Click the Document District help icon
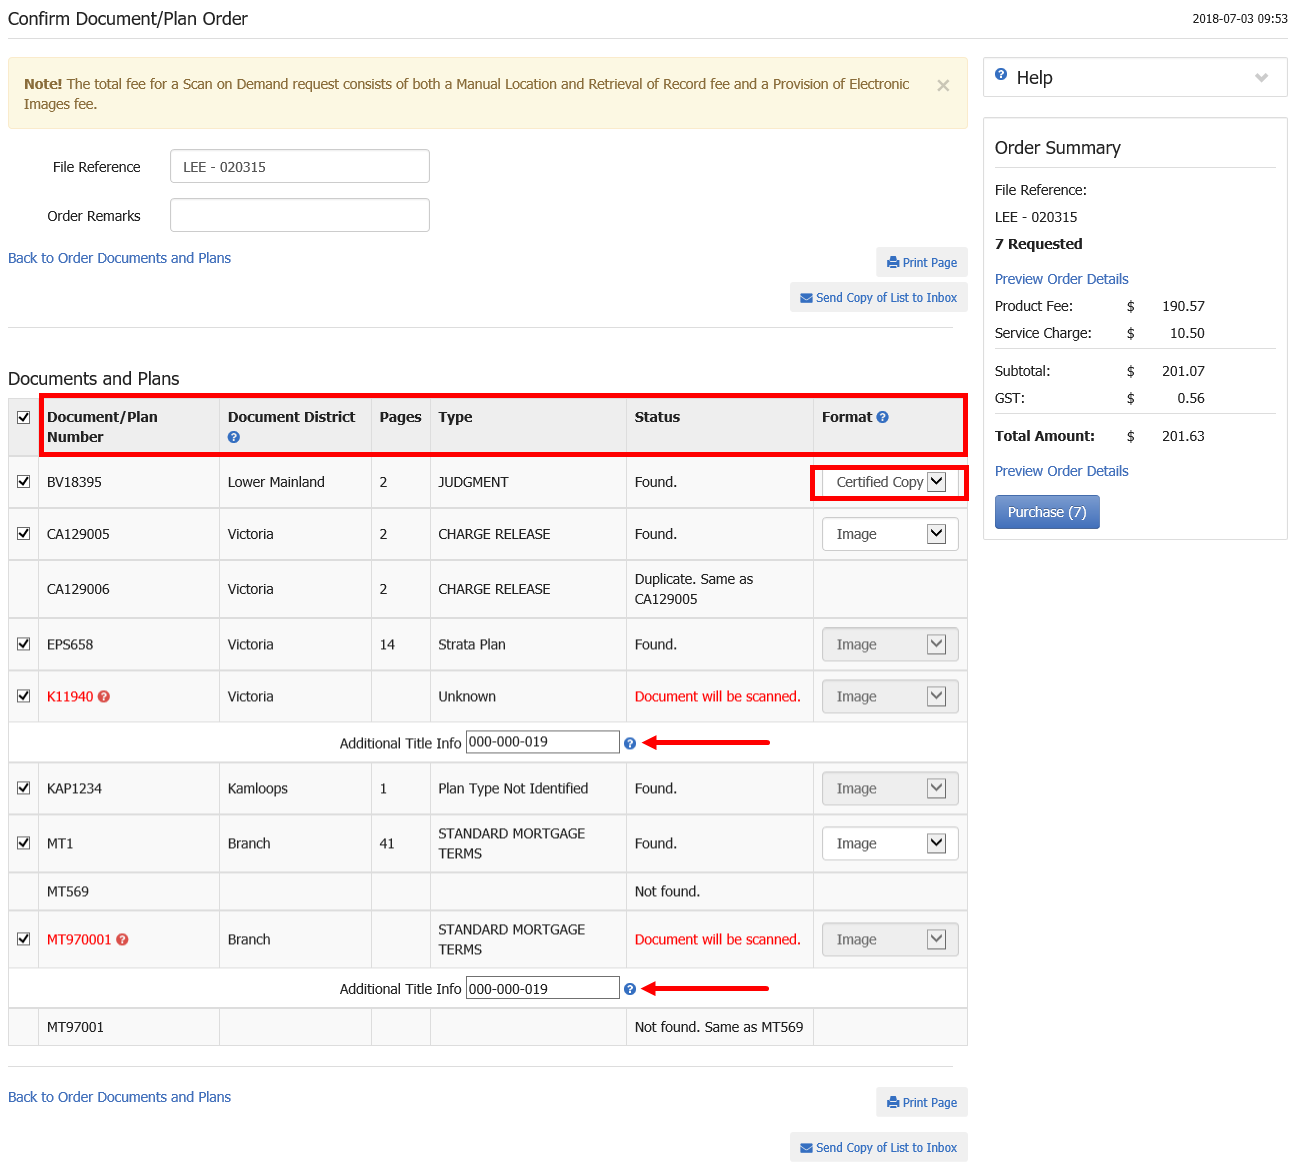Viewport: 1291px width, 1172px height. tap(234, 437)
